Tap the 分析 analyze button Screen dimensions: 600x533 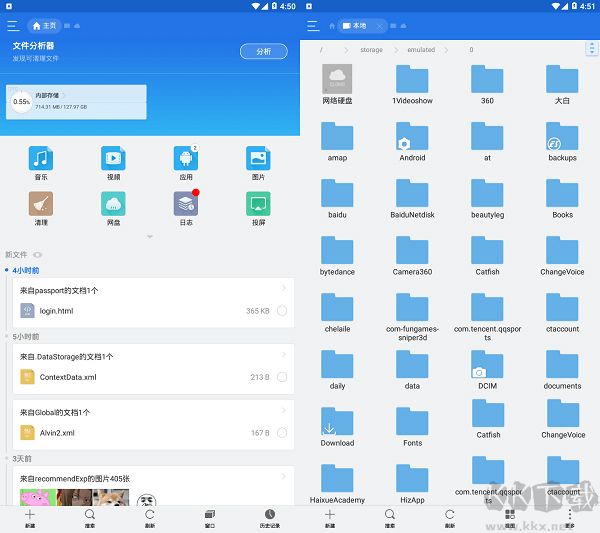pos(264,51)
